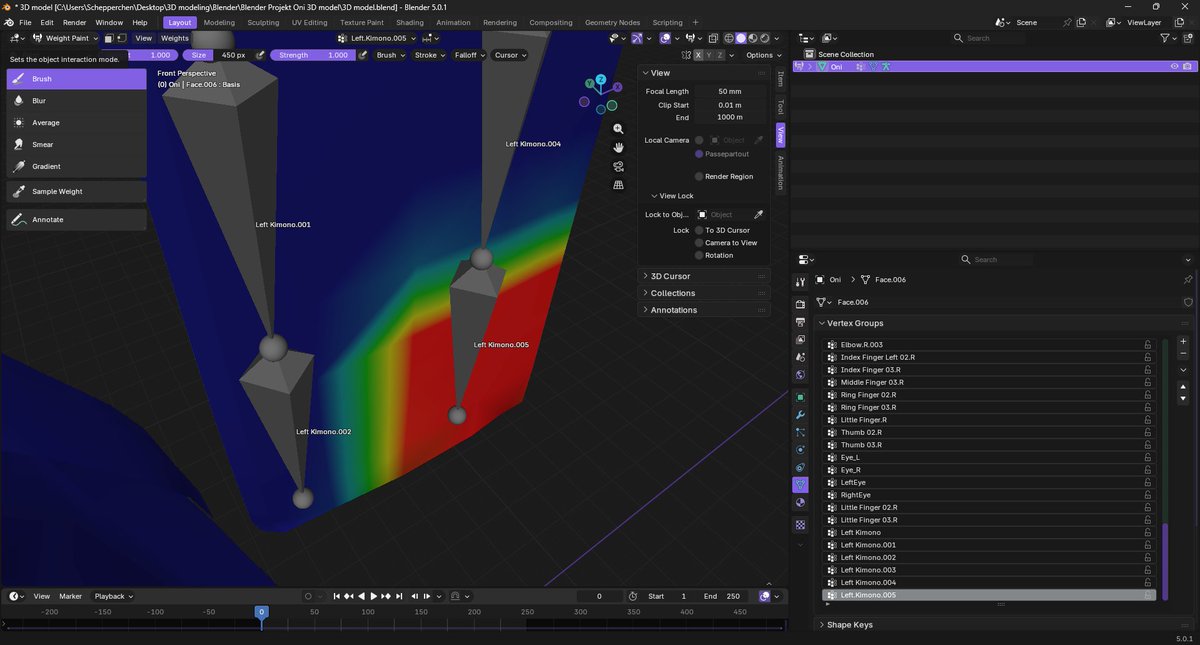The height and width of the screenshot is (645, 1200).
Task: Open the Cursor dropdown in the header
Action: pos(510,55)
